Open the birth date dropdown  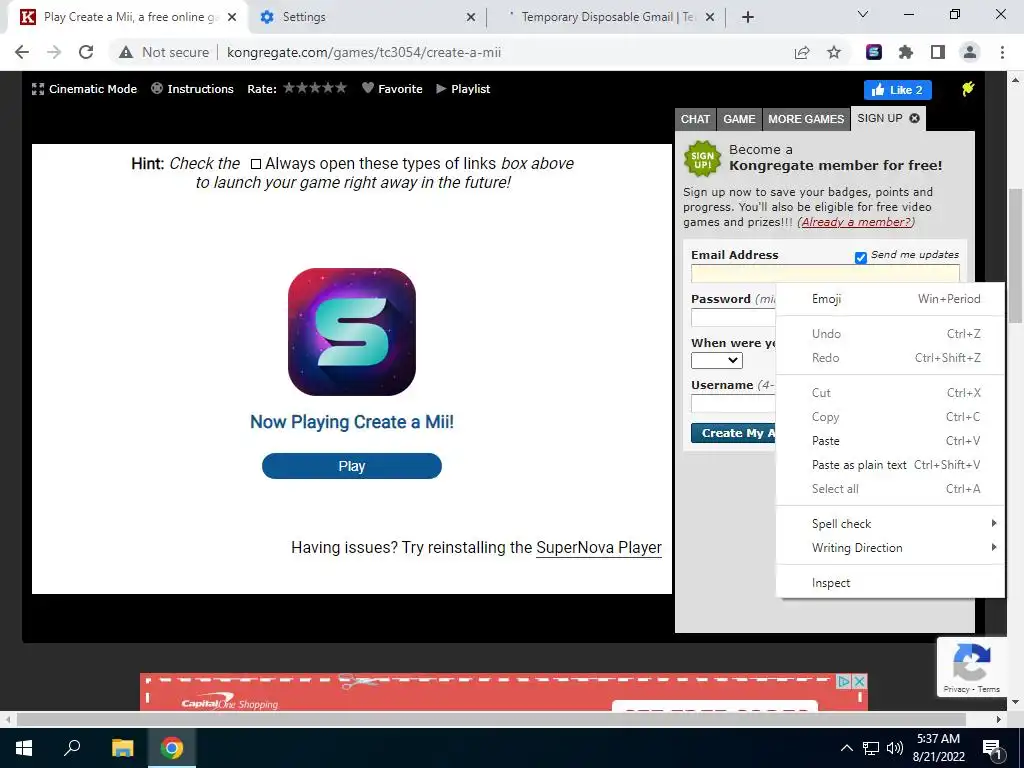click(x=716, y=360)
